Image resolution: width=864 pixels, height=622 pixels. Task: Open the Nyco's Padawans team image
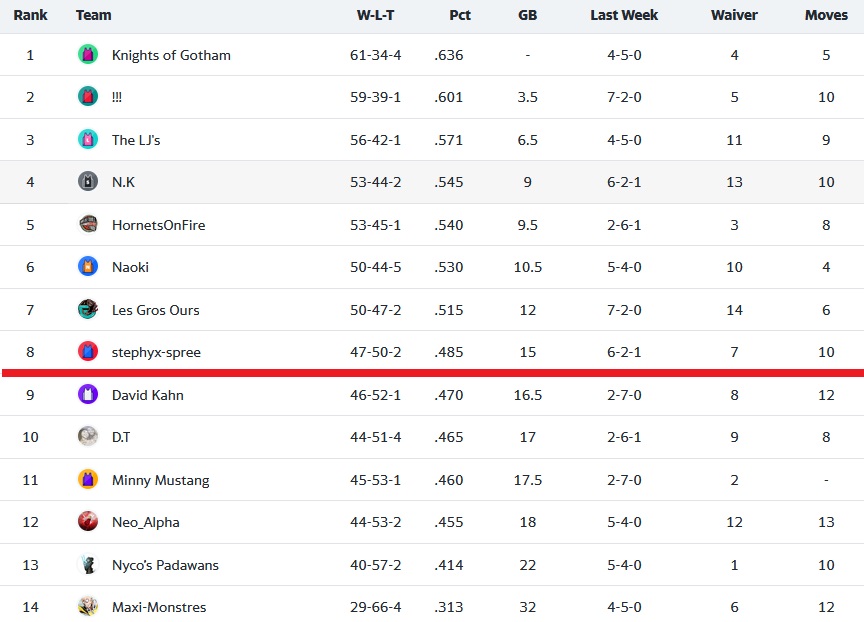coord(88,564)
